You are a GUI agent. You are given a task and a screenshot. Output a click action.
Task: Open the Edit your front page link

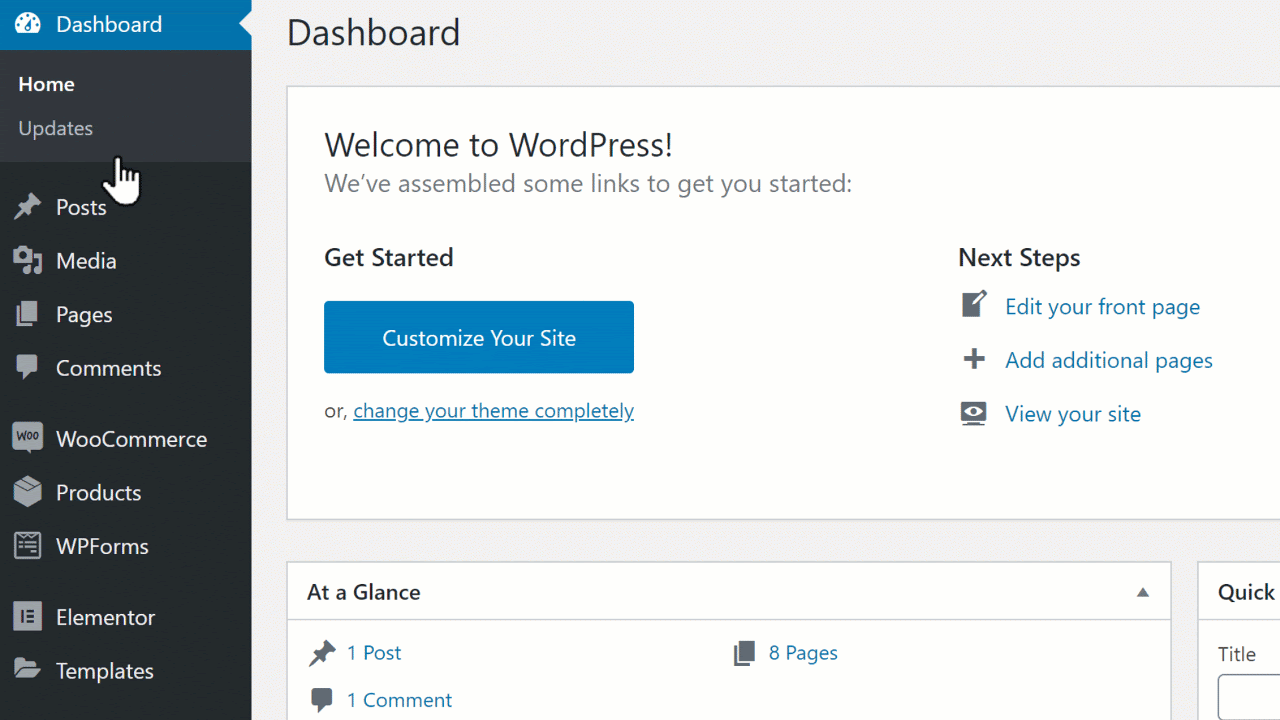[x=1102, y=307]
